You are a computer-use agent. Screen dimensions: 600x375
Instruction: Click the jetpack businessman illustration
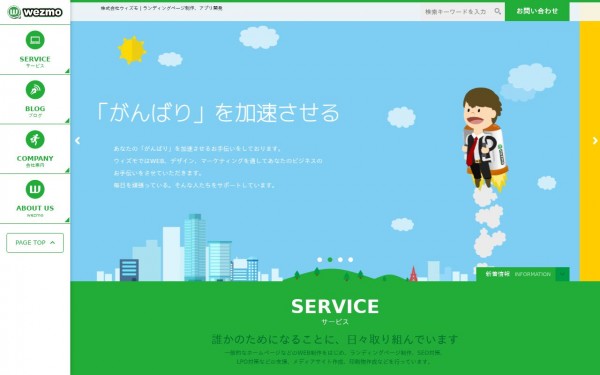[484, 140]
